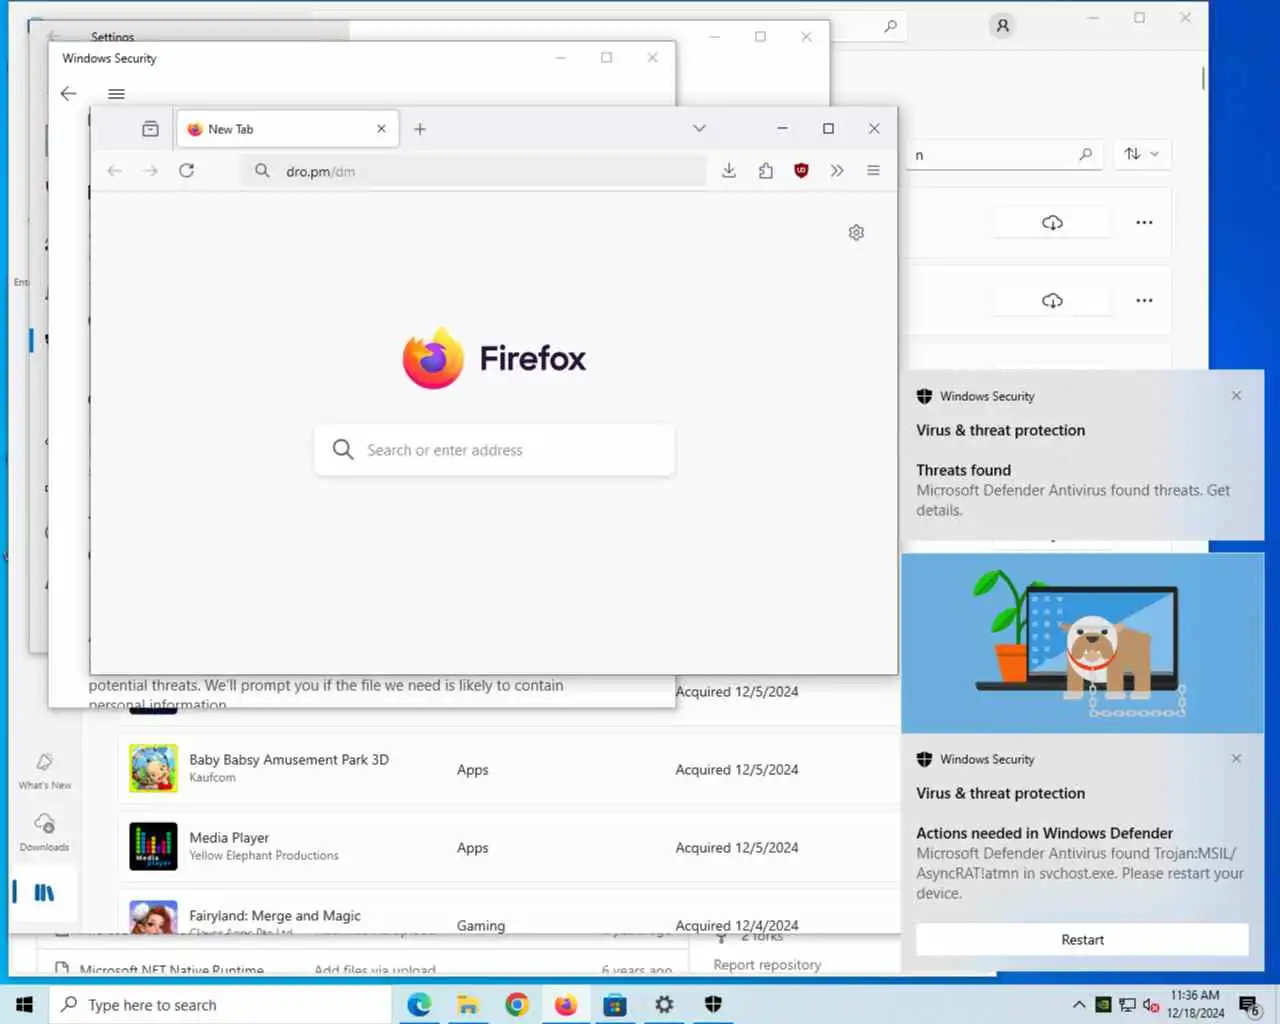Viewport: 1280px width, 1024px height.
Task: Open Library in Microsoft Store sidebar
Action: point(44,892)
